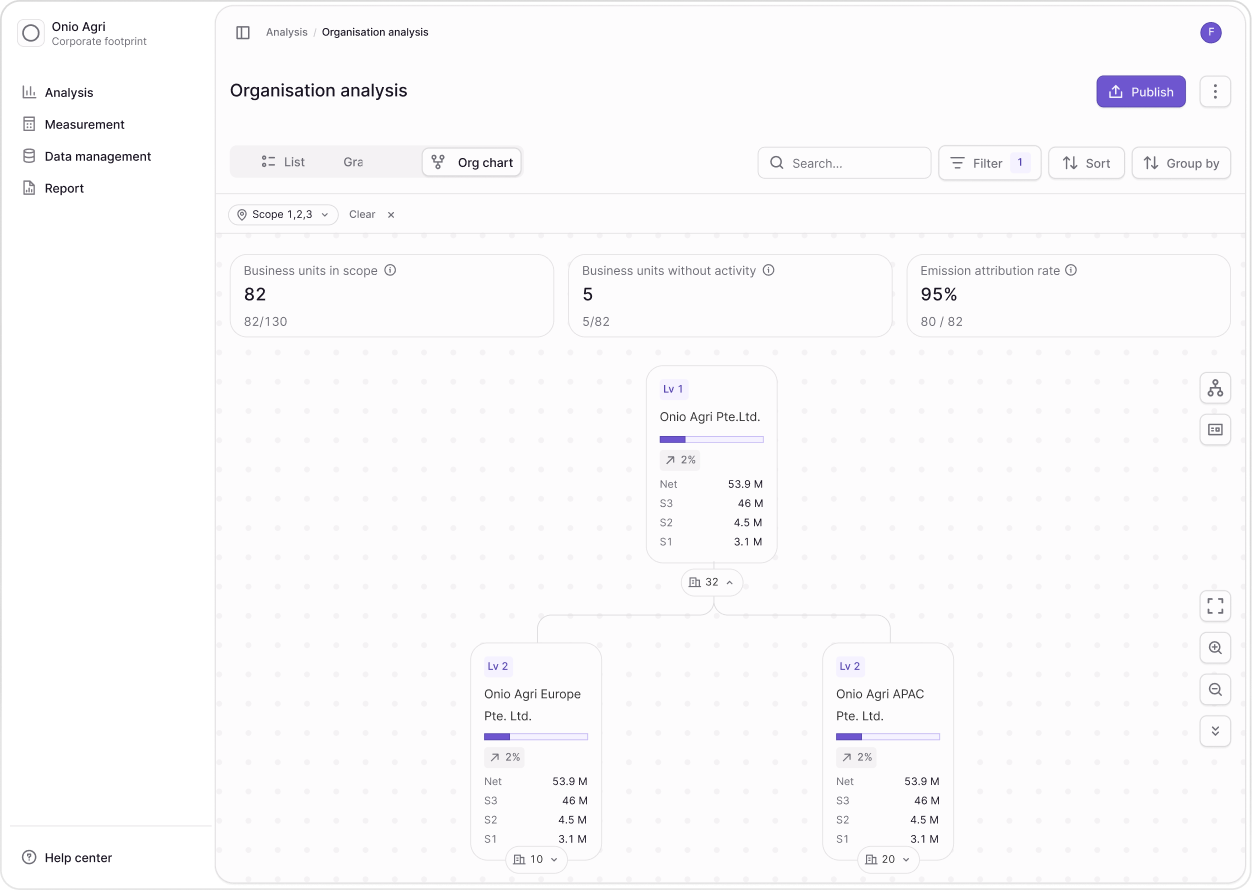Open the Scope 1,2,3 dropdown
The image size is (1252, 890).
(283, 214)
